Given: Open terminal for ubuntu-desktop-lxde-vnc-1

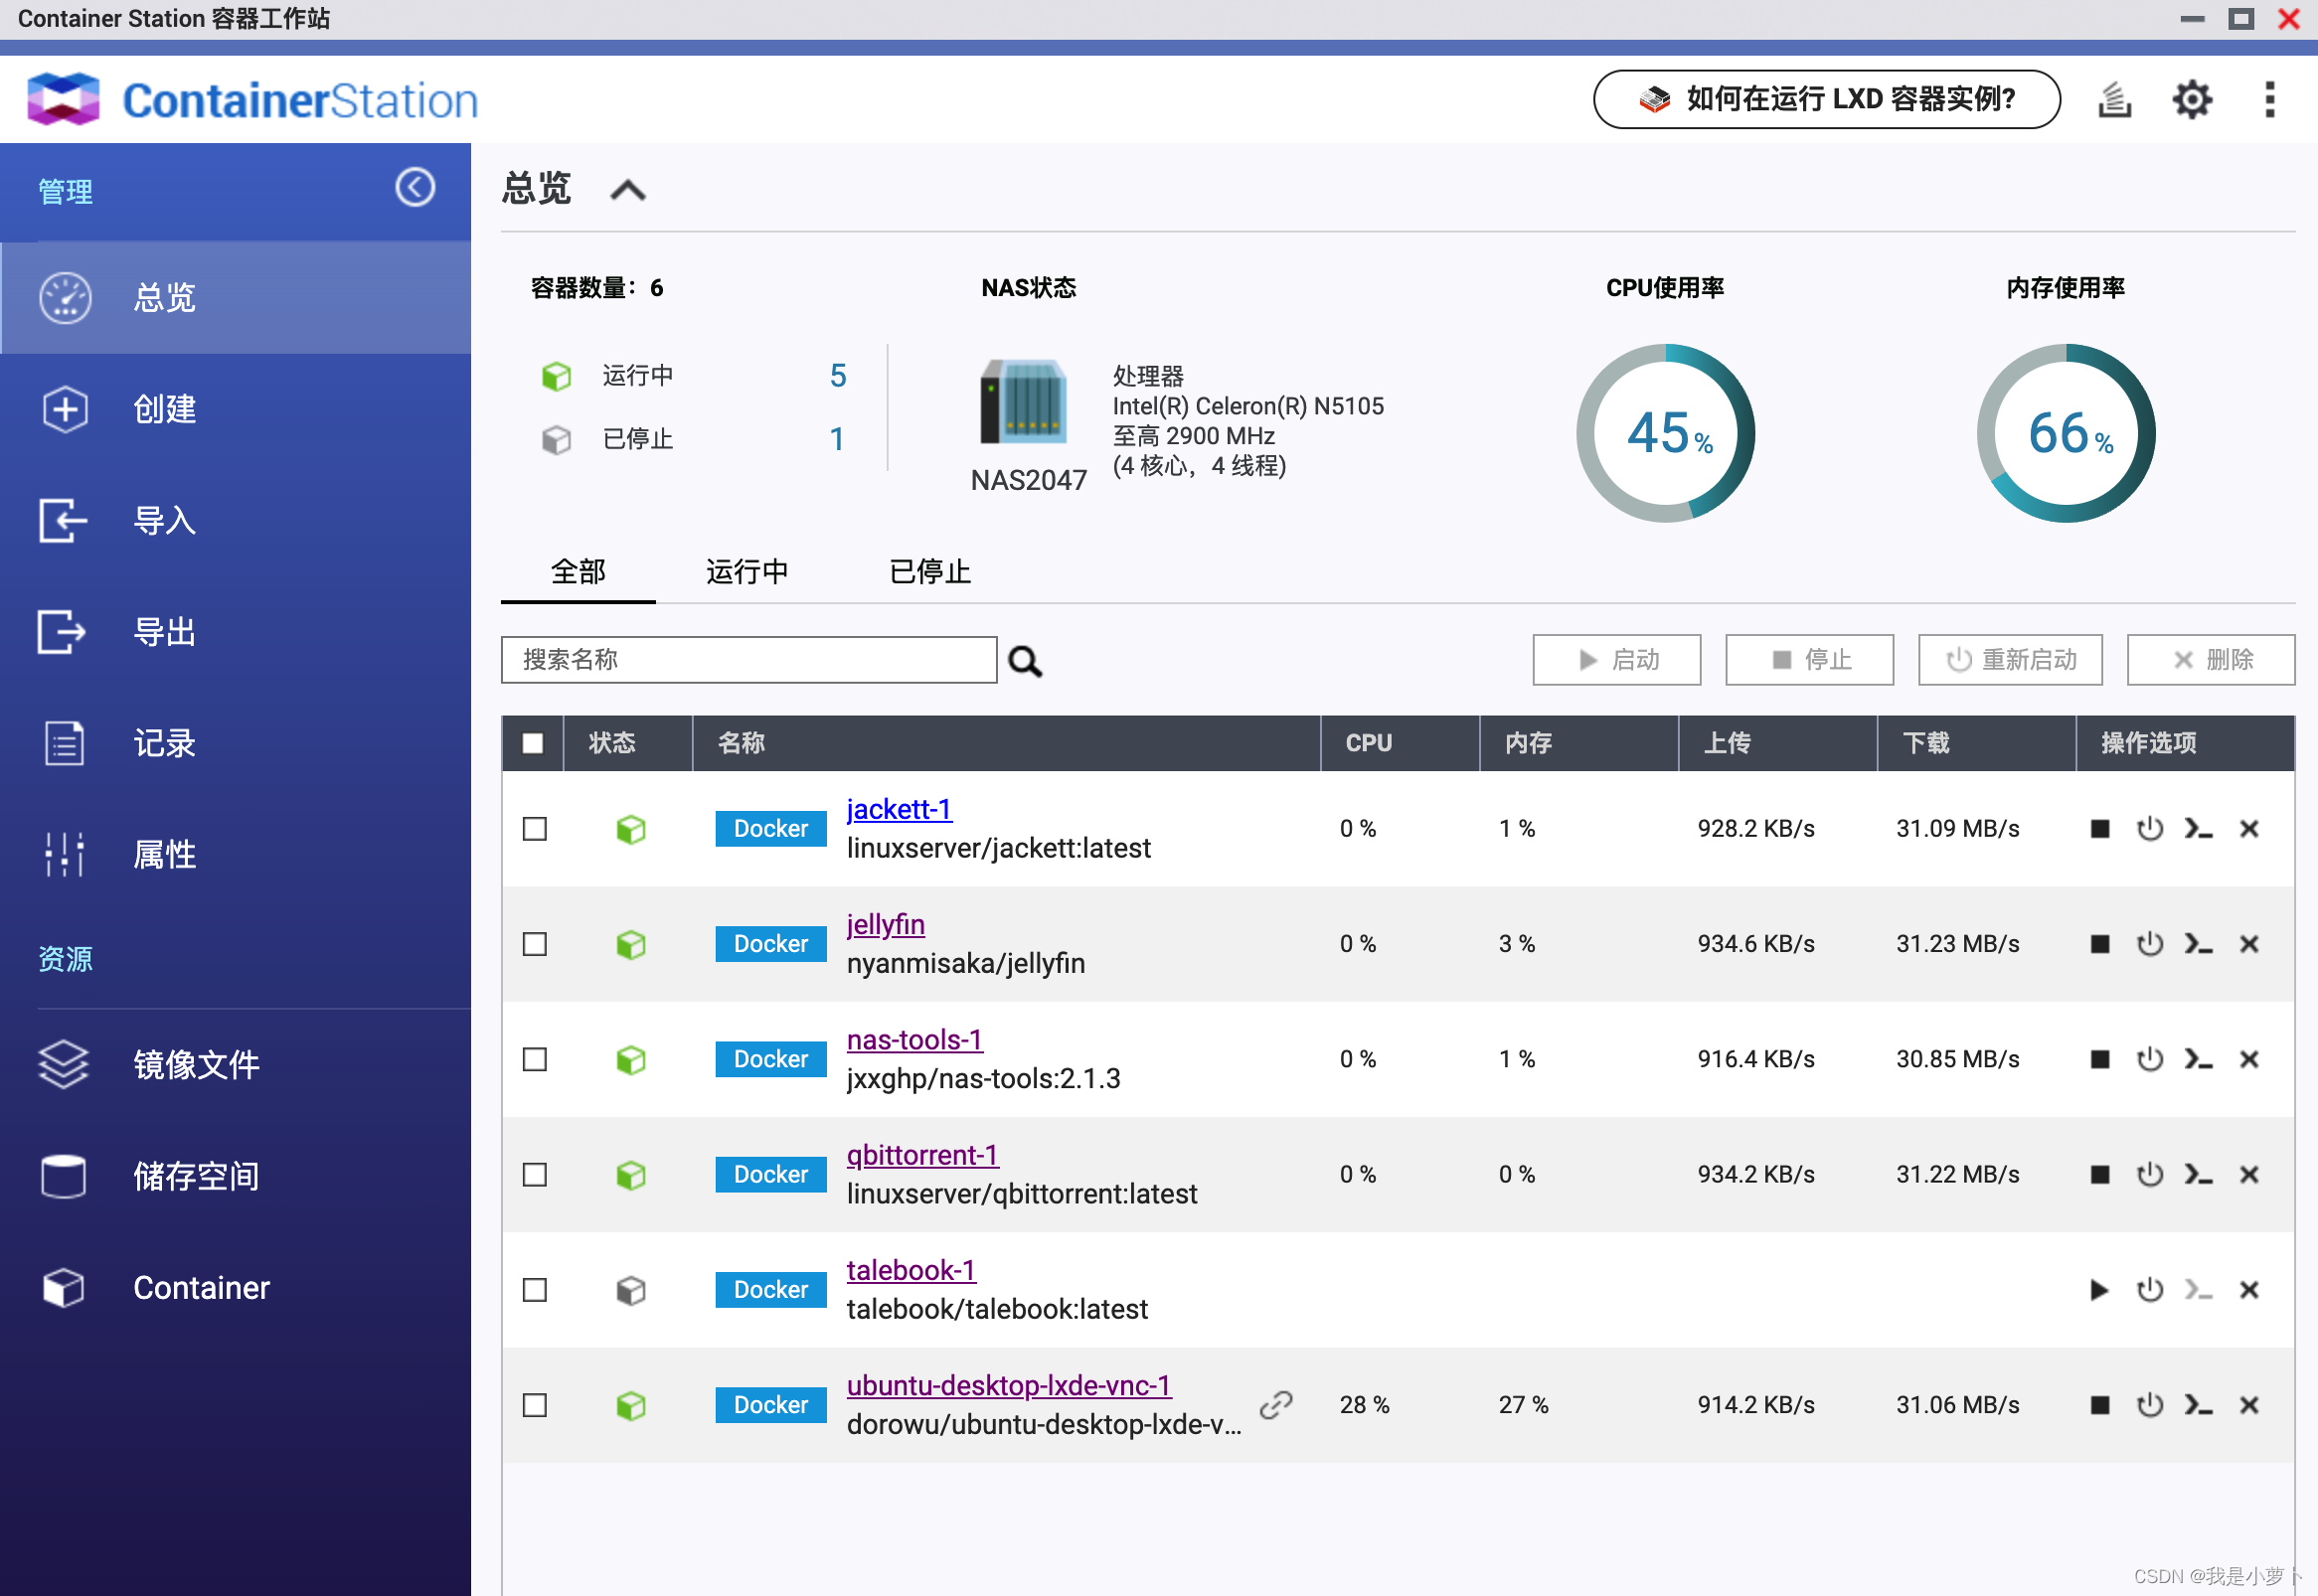Looking at the screenshot, I should pyautogui.click(x=2198, y=1405).
